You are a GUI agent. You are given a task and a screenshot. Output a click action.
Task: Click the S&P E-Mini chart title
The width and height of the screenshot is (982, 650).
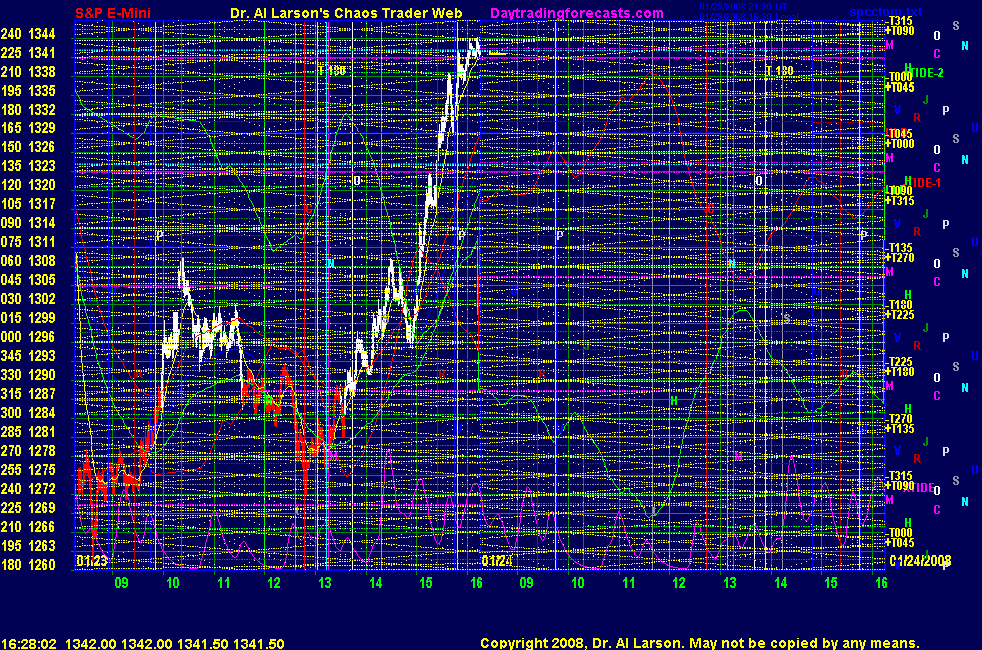113,13
